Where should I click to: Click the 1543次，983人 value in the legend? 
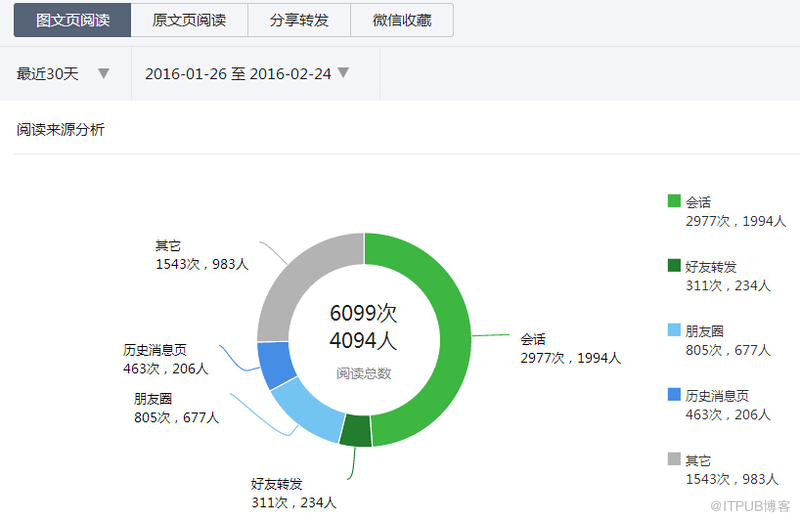tap(732, 480)
